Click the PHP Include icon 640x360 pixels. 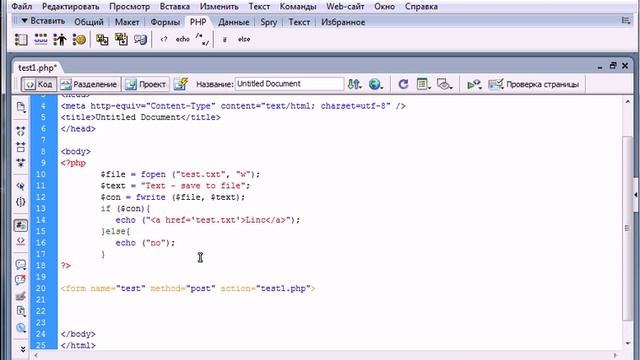102,40
